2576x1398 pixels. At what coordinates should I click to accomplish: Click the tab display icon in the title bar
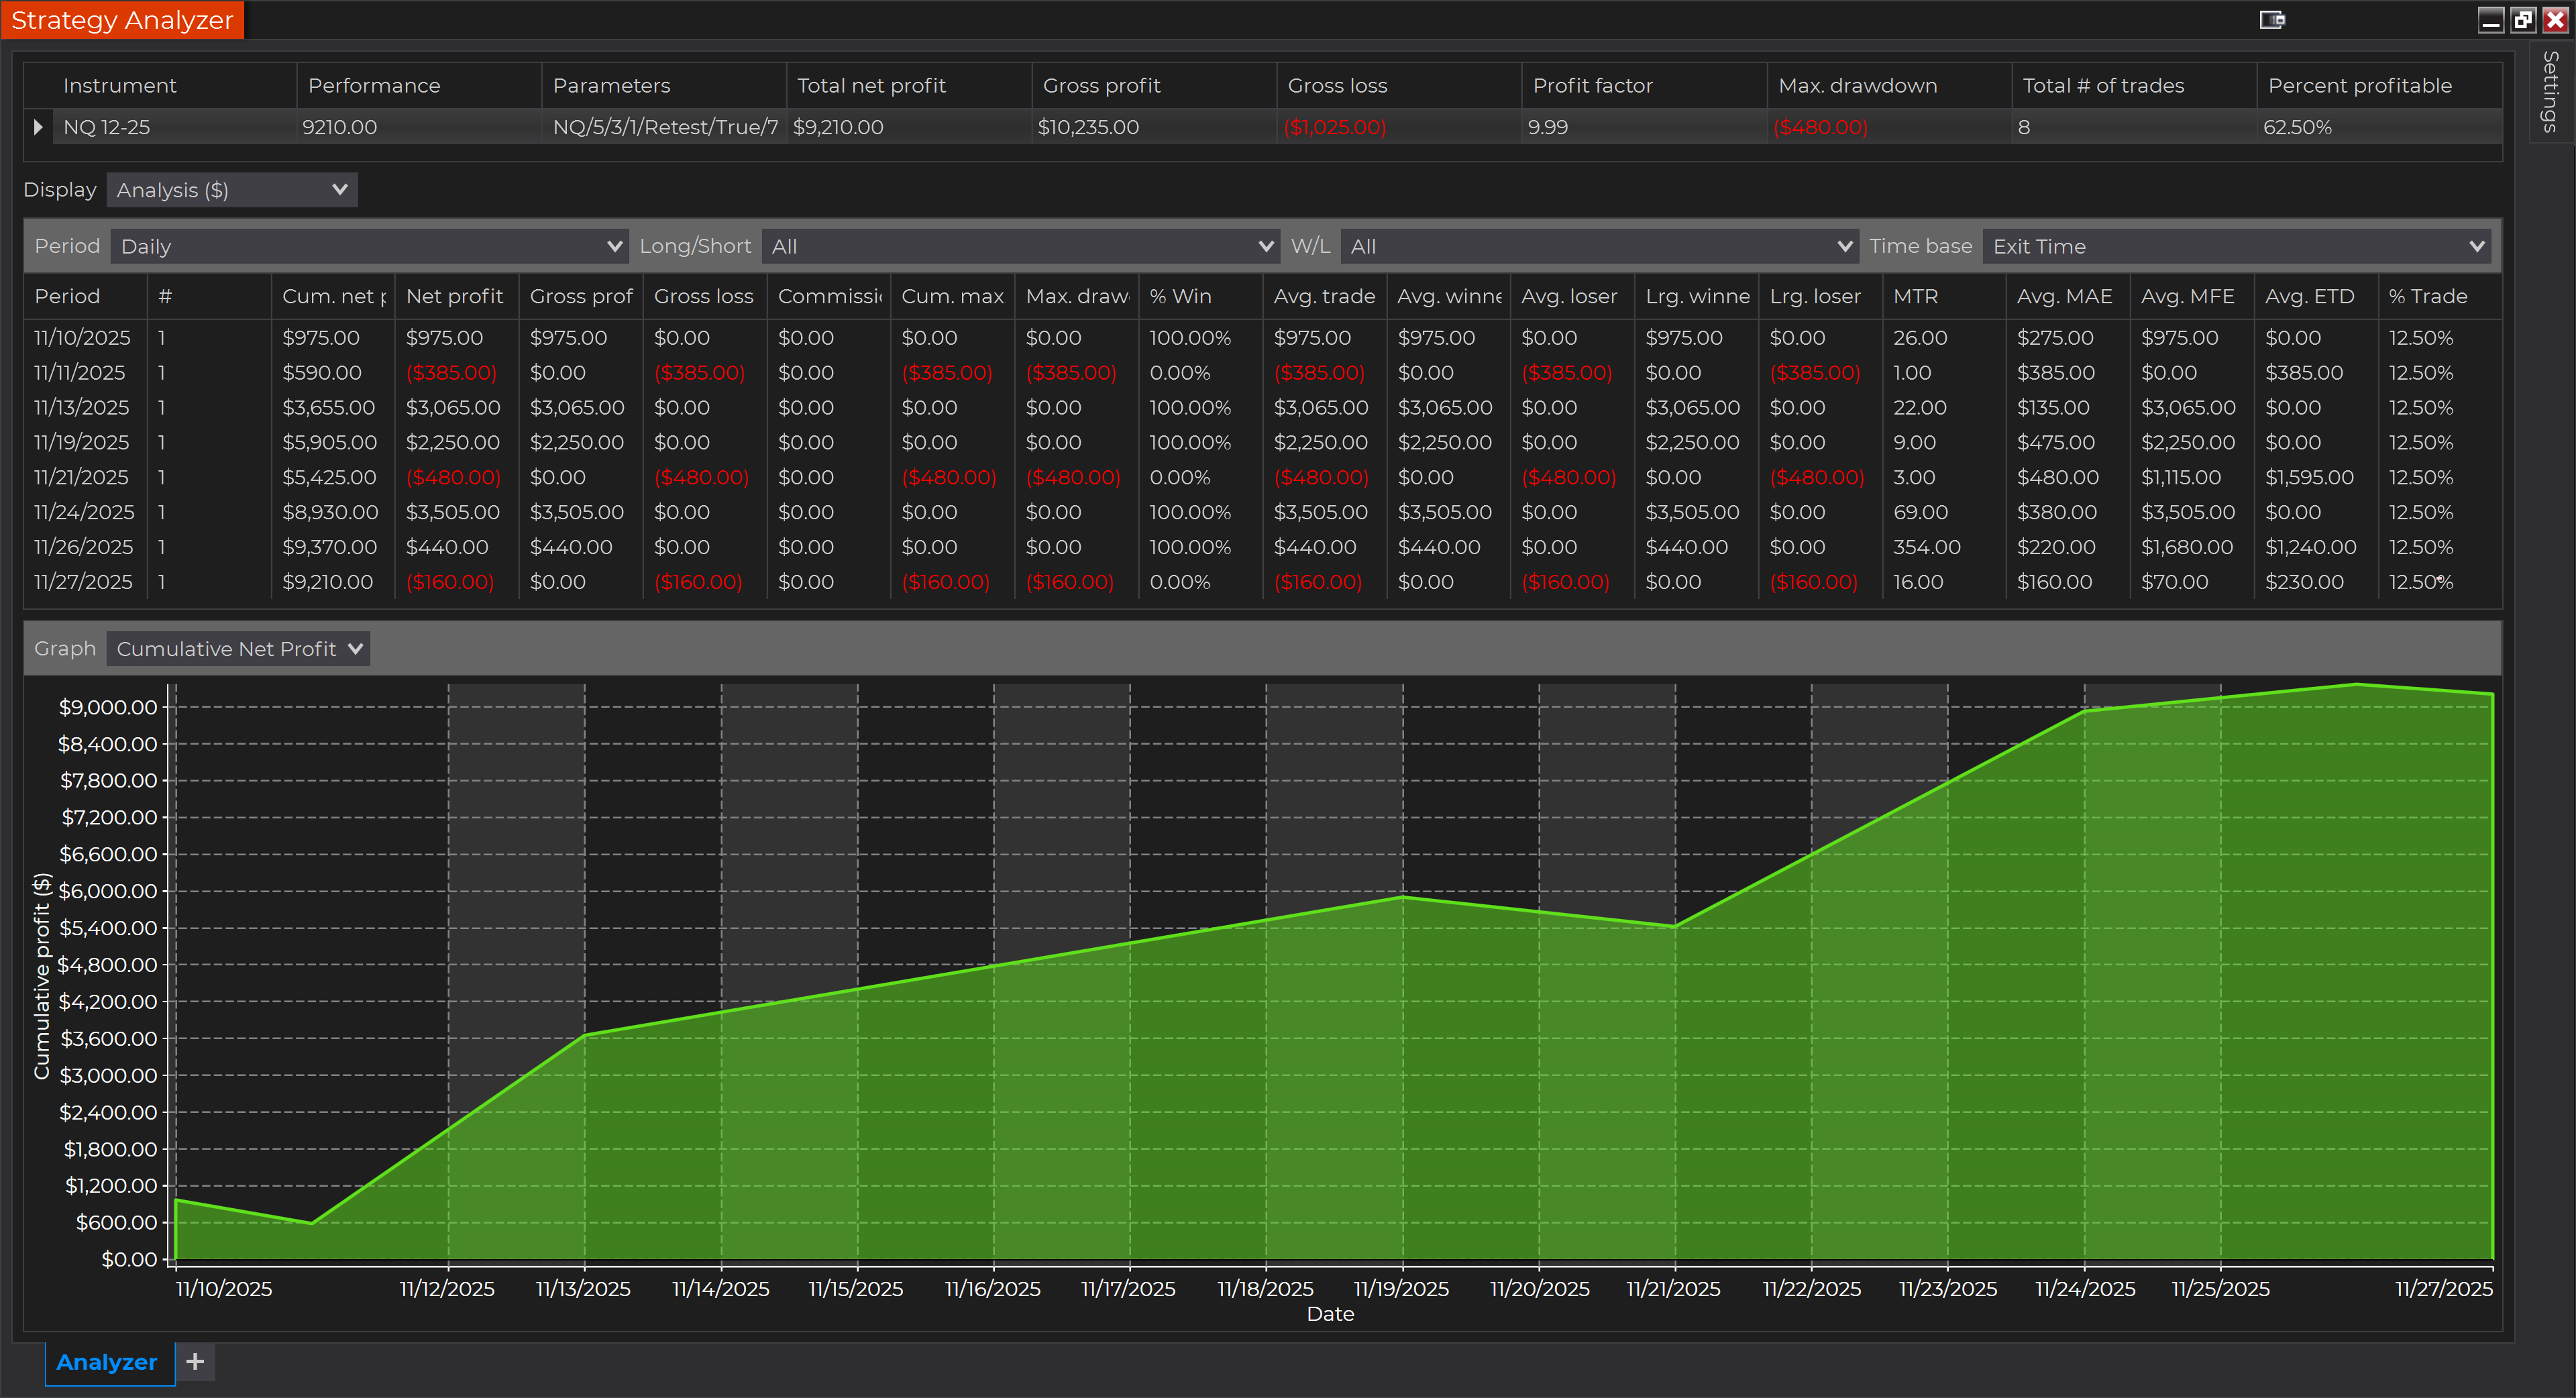click(x=2272, y=20)
